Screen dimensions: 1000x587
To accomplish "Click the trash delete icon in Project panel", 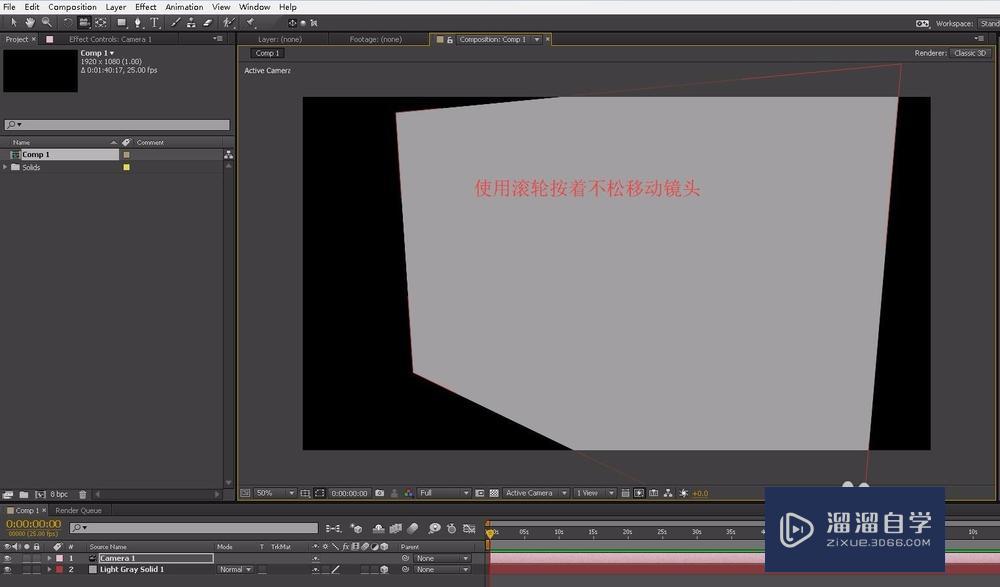I will point(82,494).
